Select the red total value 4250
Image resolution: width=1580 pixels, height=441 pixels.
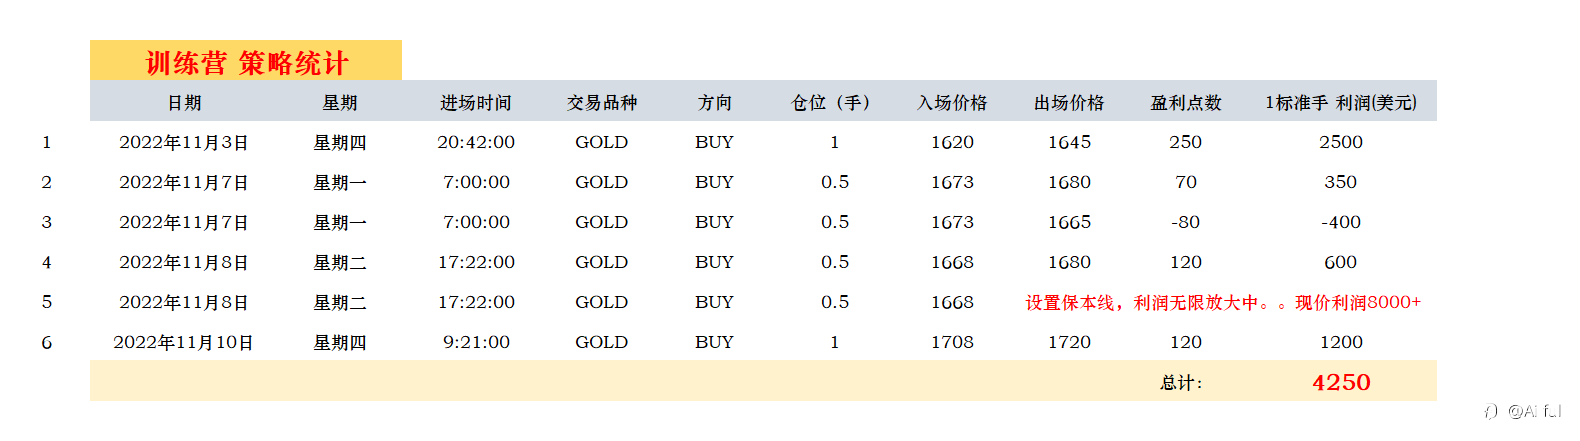(1341, 382)
